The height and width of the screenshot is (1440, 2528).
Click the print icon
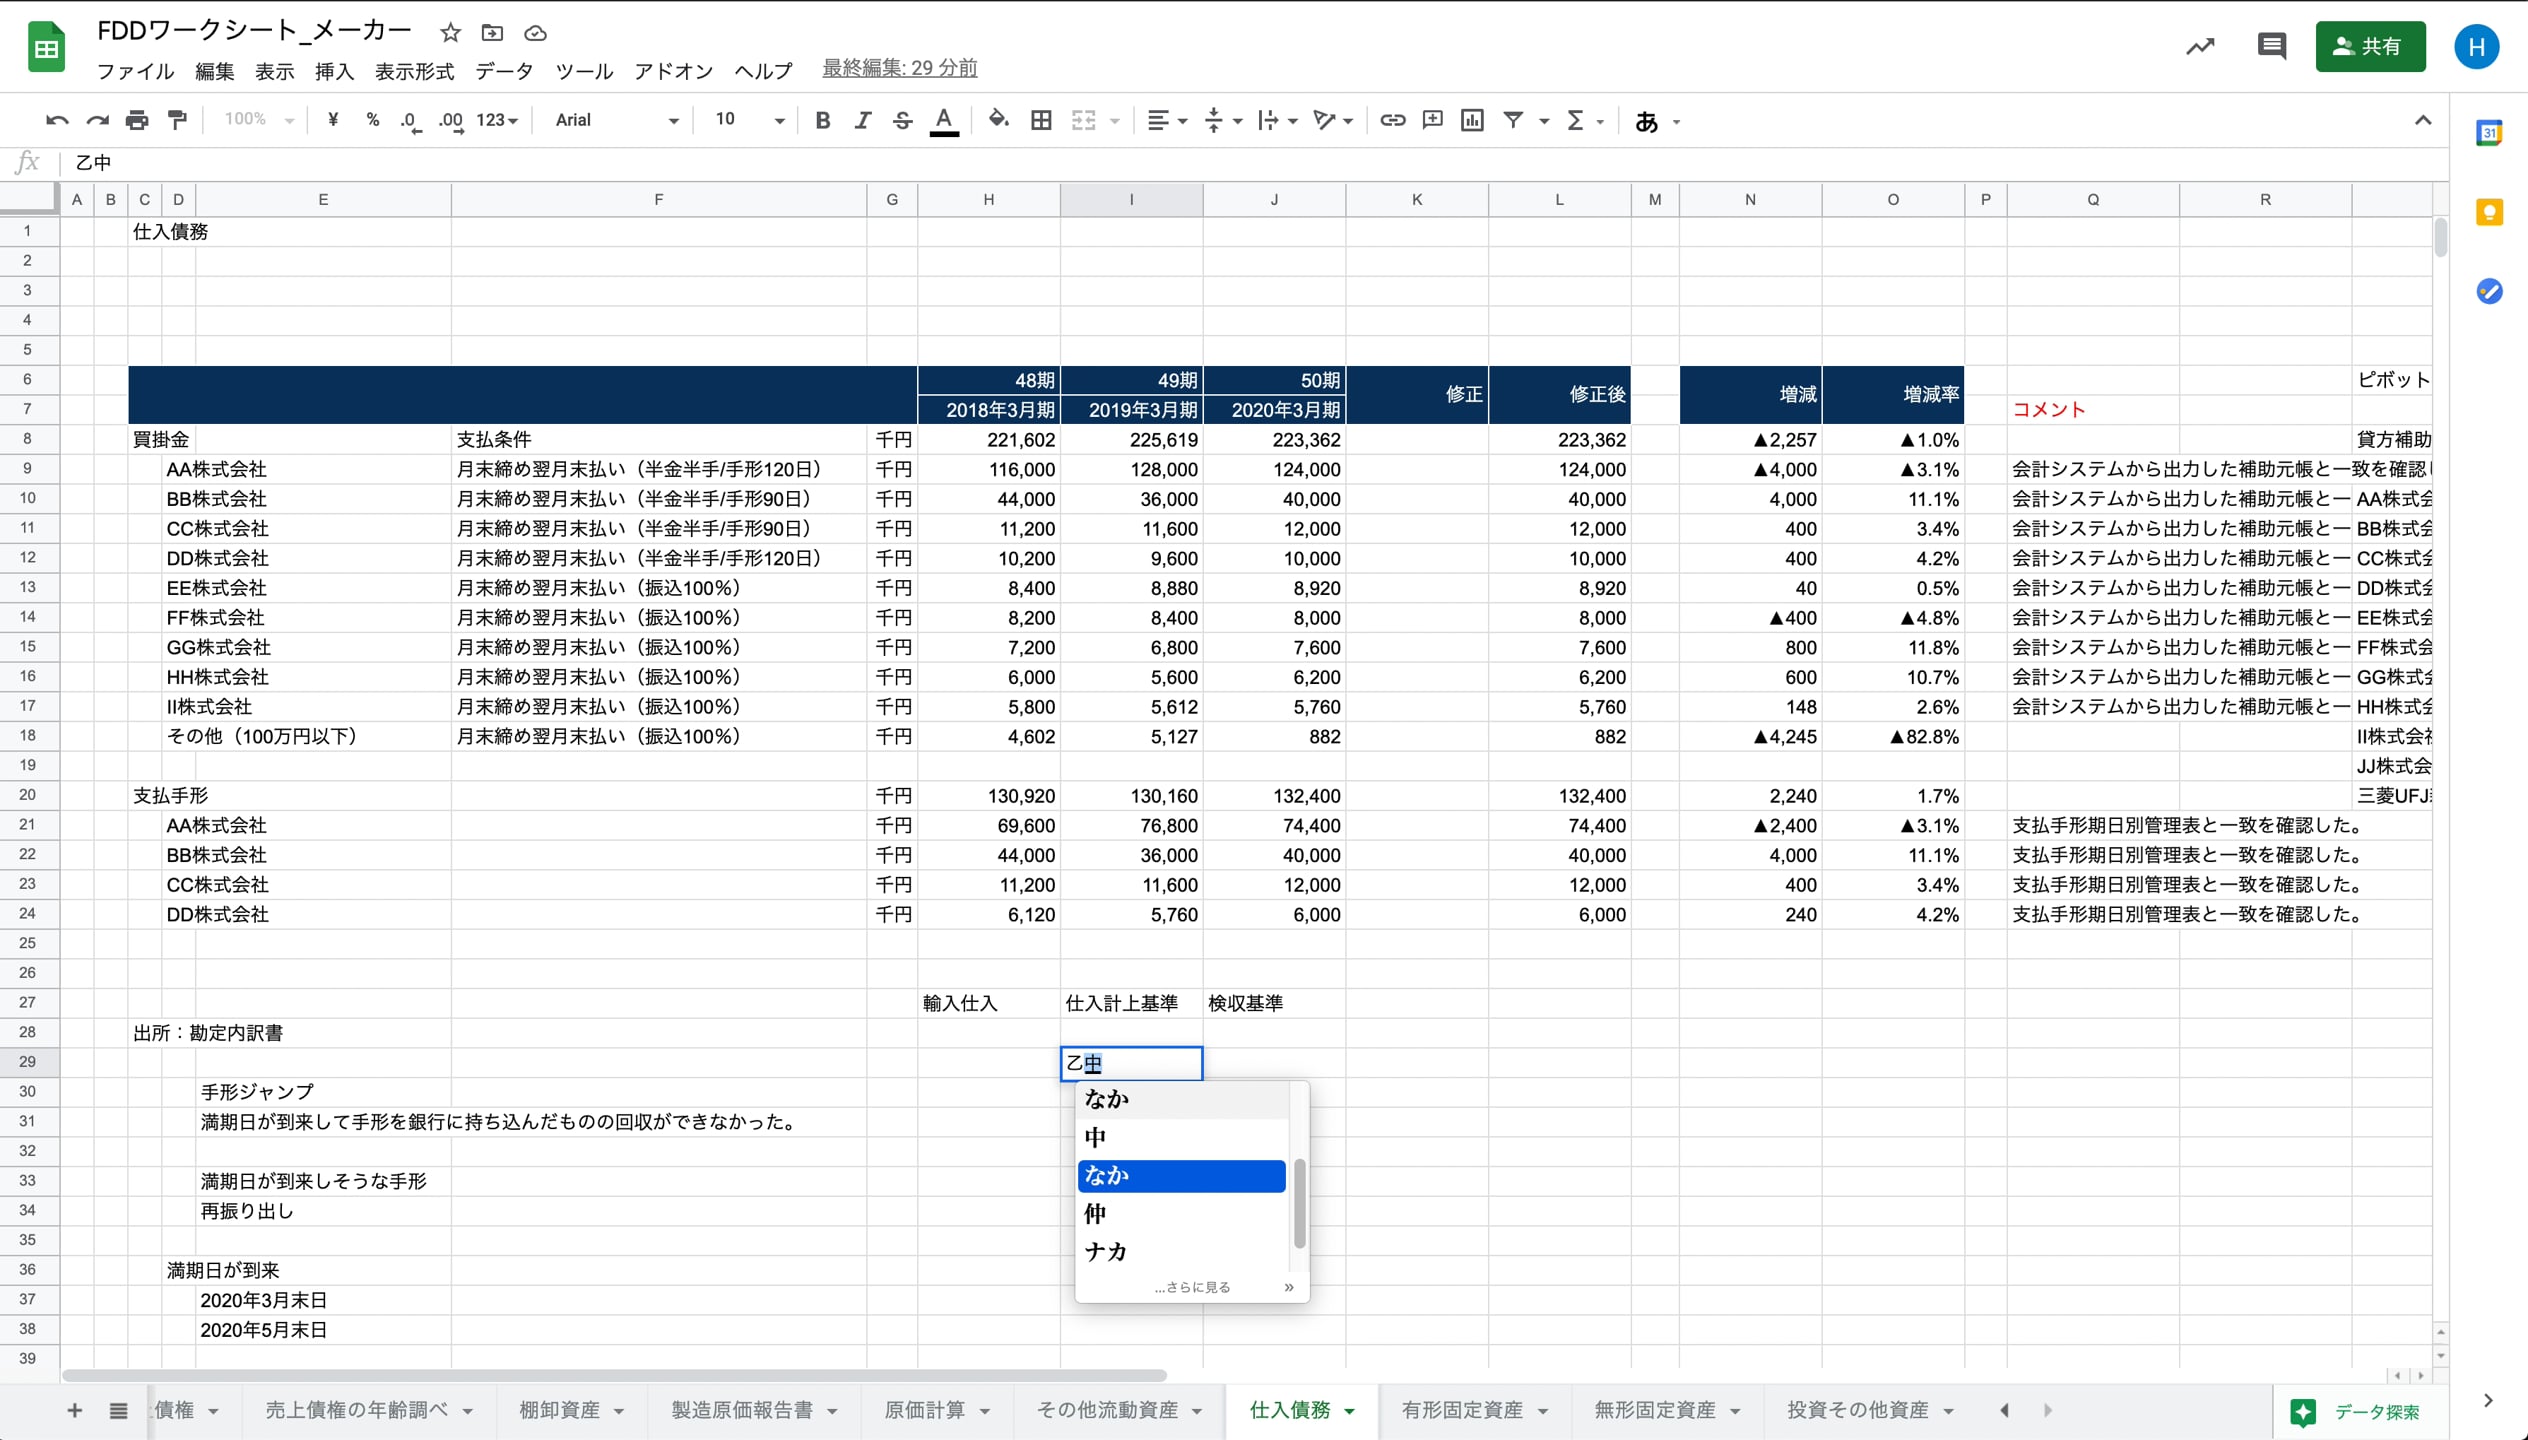pyautogui.click(x=137, y=120)
